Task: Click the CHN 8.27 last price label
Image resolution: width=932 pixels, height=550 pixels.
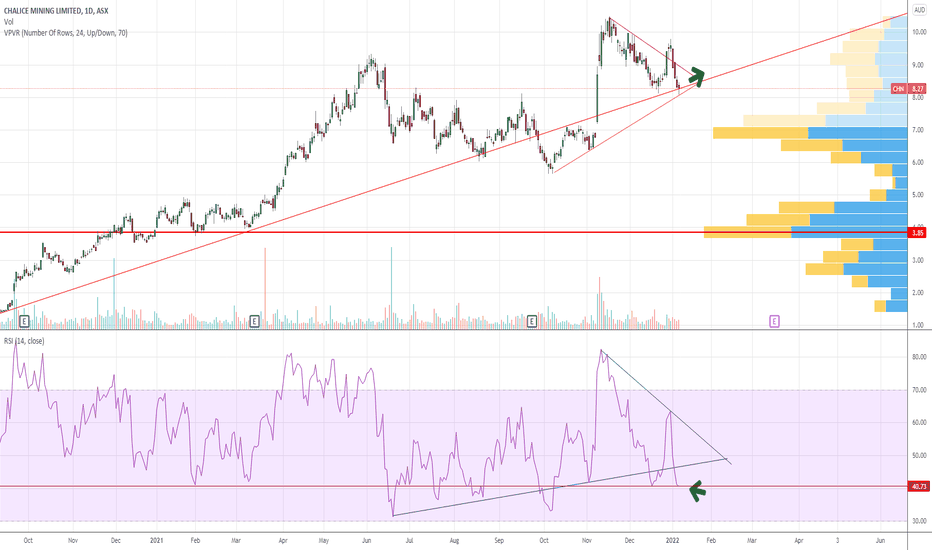Action: coord(908,89)
